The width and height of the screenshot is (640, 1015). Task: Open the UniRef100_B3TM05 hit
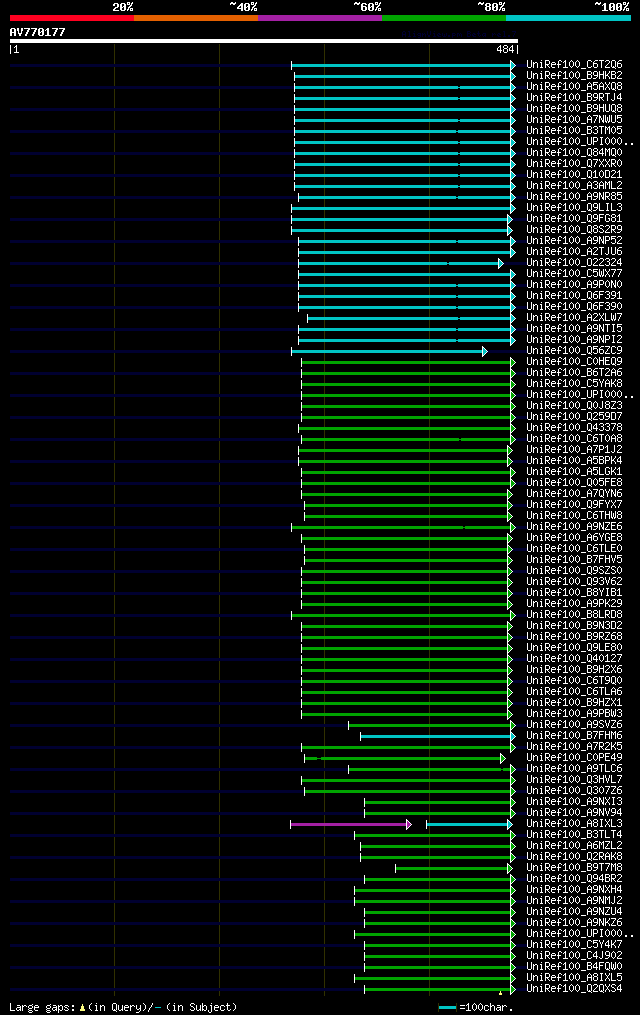point(574,131)
